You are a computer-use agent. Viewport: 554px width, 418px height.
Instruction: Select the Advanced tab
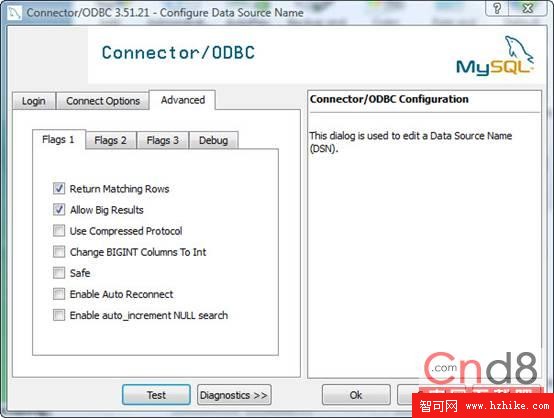point(183,100)
